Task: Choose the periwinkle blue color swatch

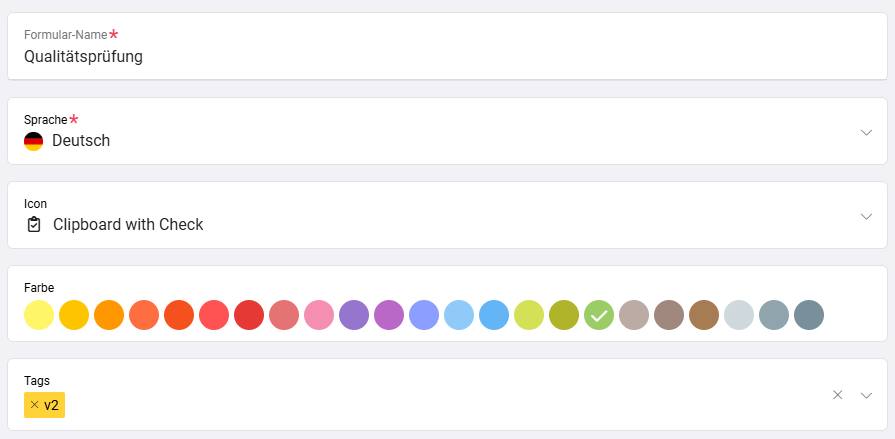Action: (424, 315)
